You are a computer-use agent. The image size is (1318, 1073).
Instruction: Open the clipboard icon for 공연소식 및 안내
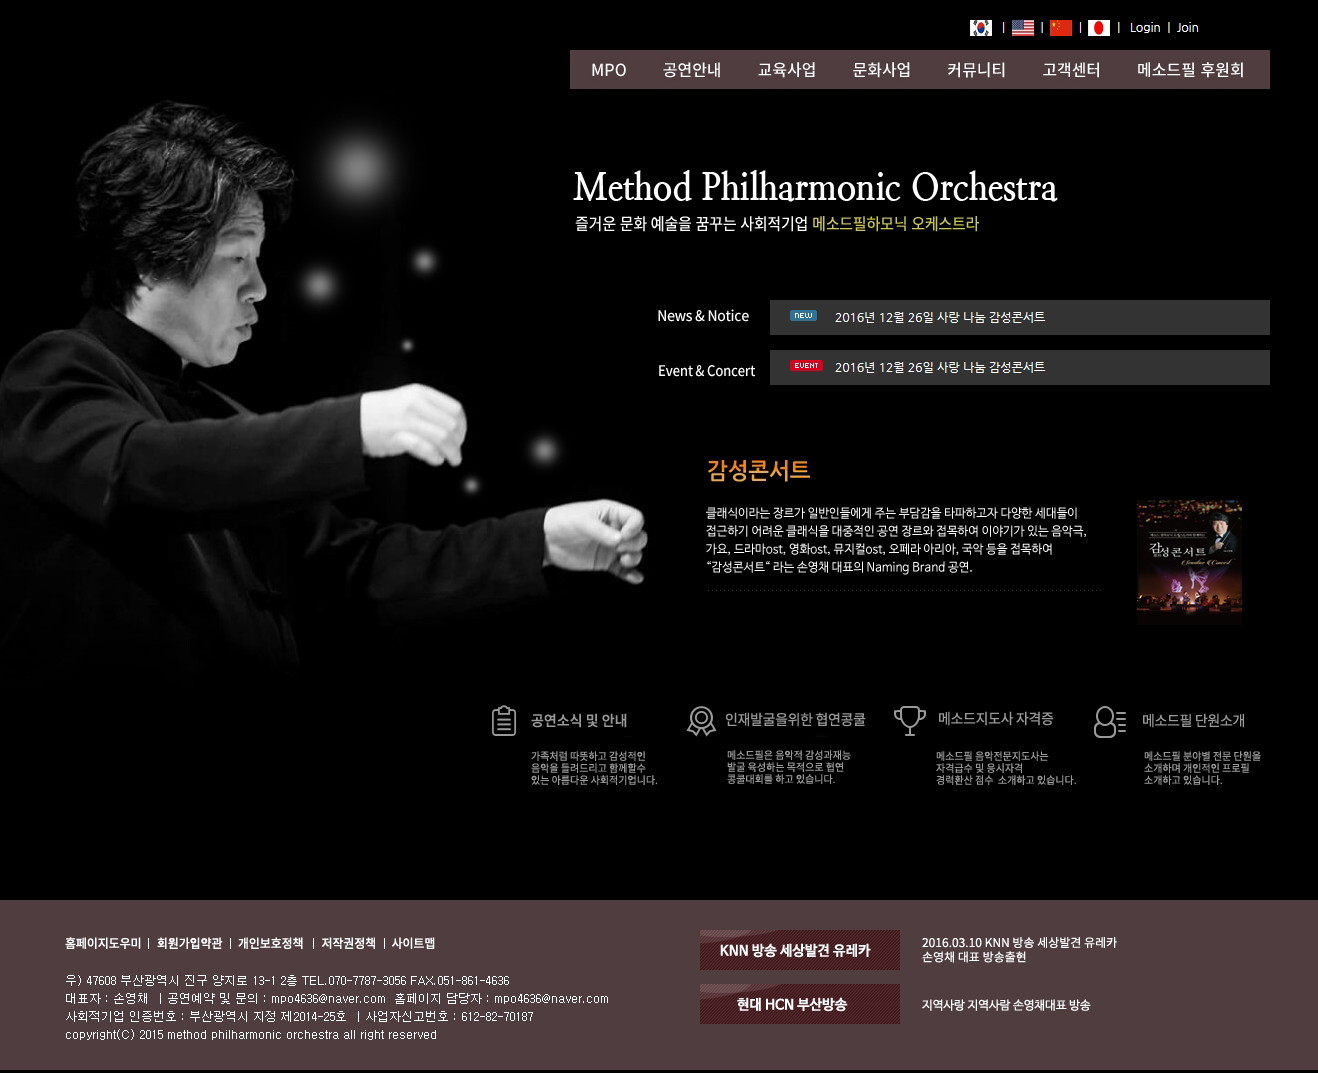[x=504, y=720]
